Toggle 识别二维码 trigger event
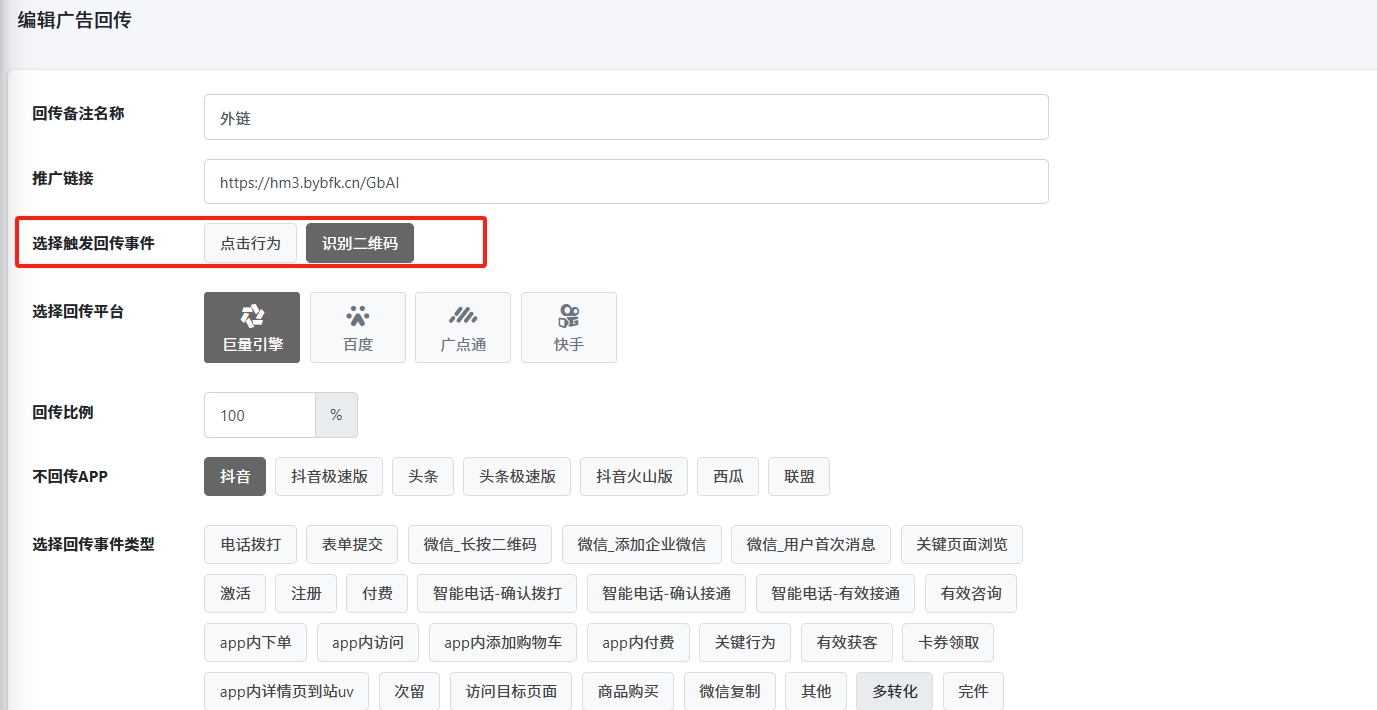 [x=360, y=243]
